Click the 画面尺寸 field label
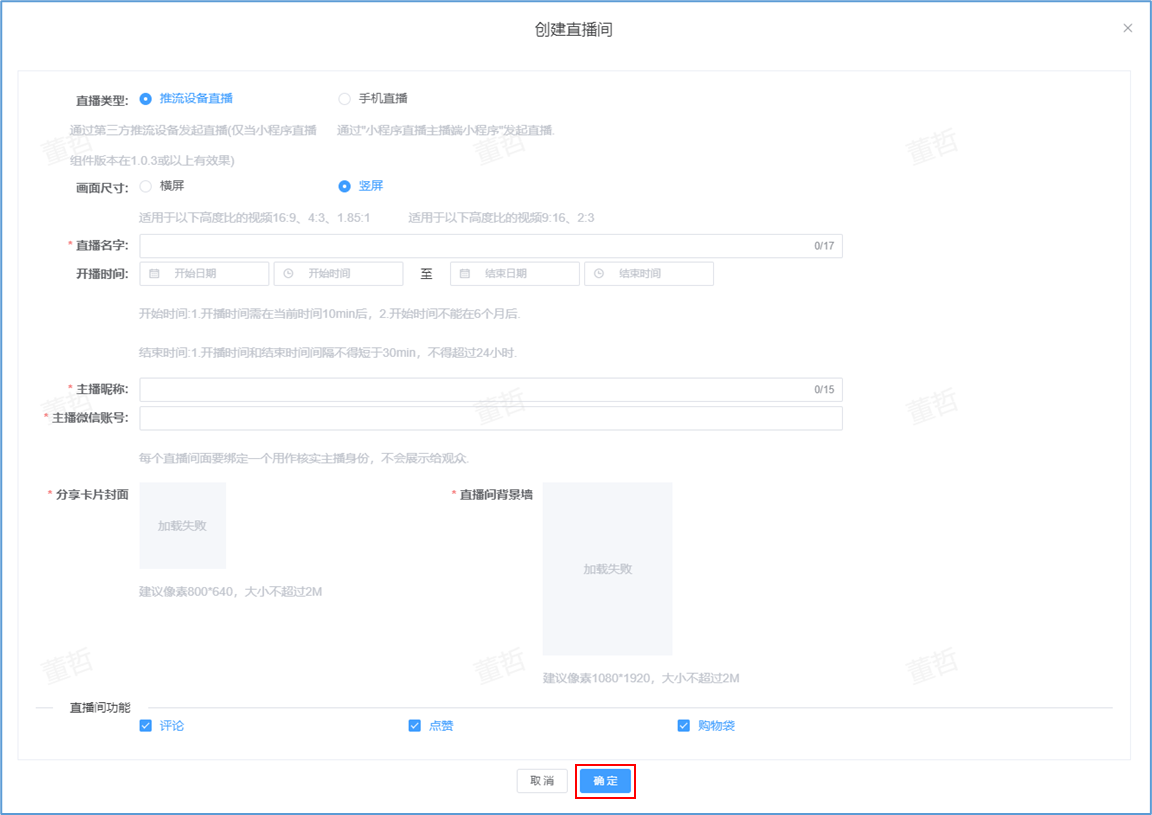This screenshot has width=1152, height=815. click(102, 188)
